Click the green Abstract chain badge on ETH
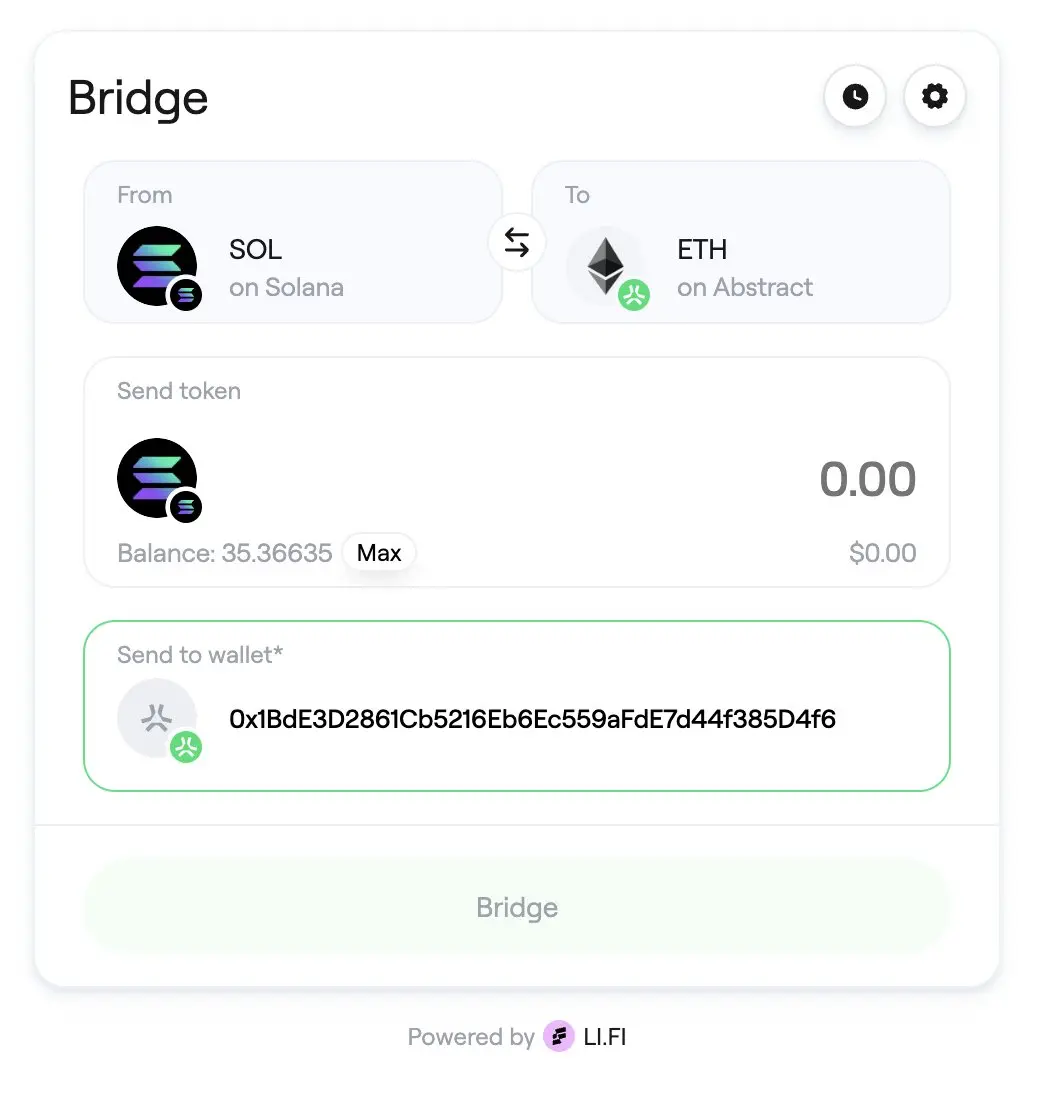Image resolution: width=1058 pixels, height=1112 pixels. pos(634,294)
